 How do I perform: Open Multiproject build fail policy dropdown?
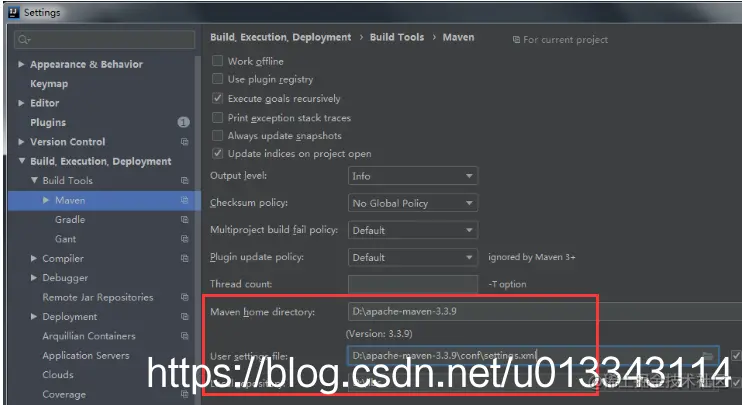[413, 230]
